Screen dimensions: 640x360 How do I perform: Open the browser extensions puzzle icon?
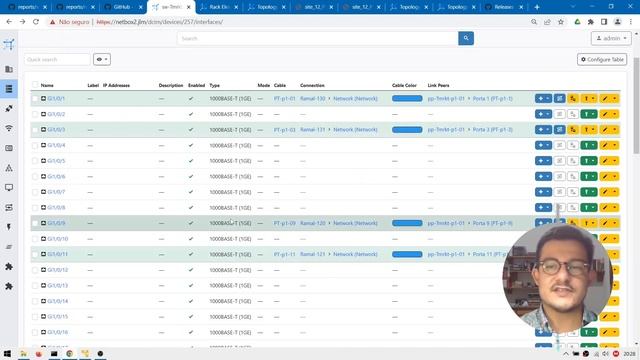point(591,22)
